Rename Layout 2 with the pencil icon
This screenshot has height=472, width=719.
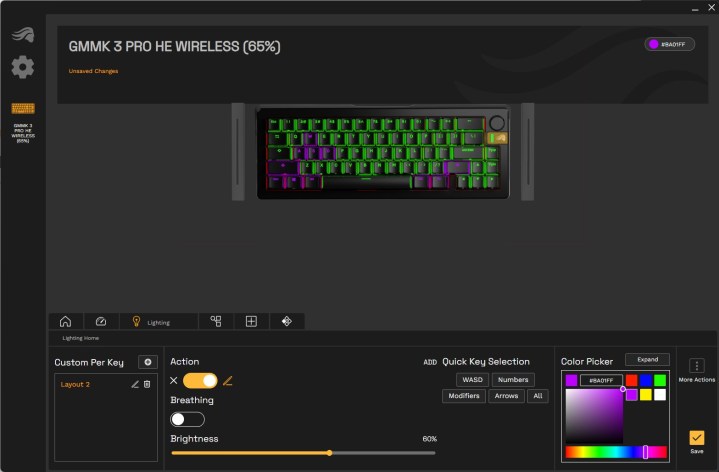pos(135,384)
